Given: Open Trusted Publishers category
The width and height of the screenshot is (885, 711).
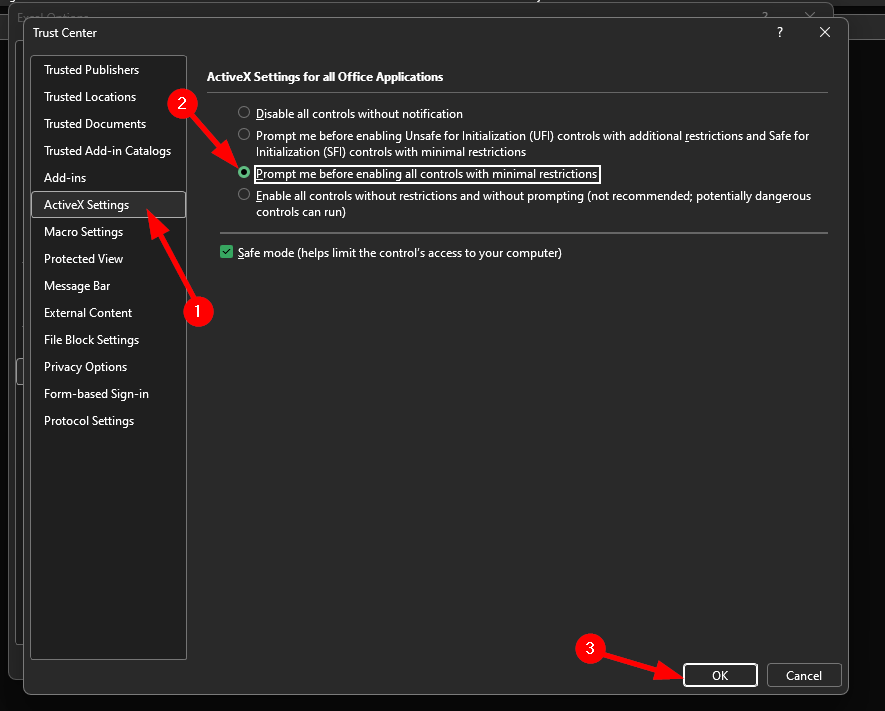Looking at the screenshot, I should [91, 70].
